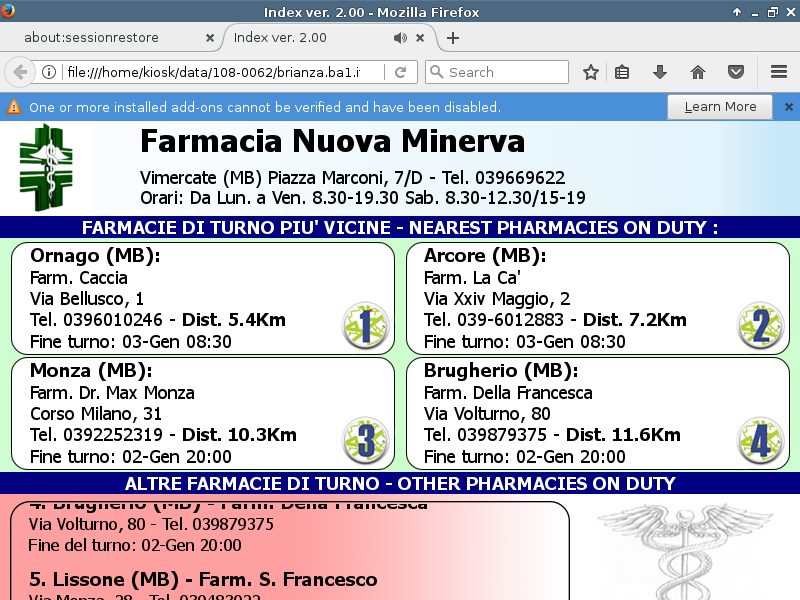
Task: Open site information icon in address bar
Action: click(x=48, y=72)
